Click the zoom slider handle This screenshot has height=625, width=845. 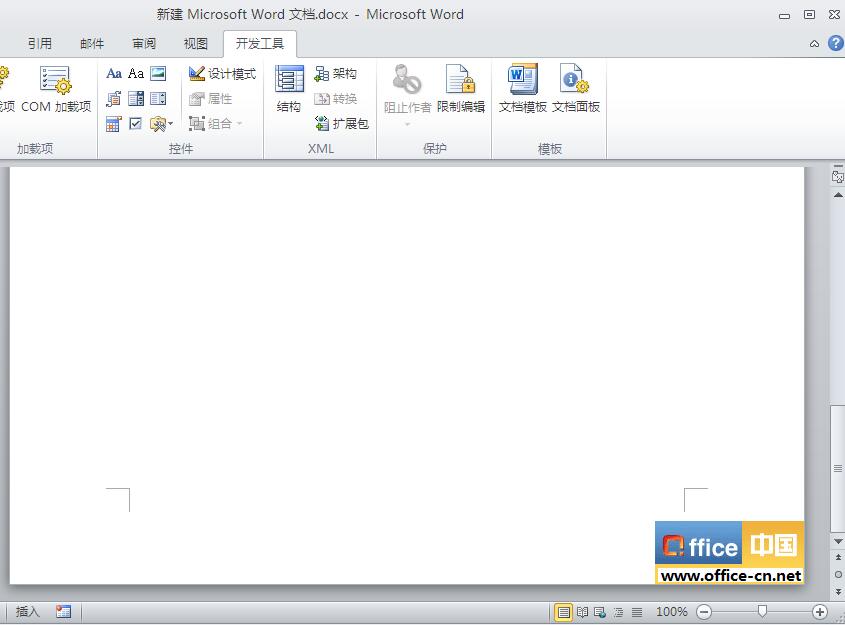pyautogui.click(x=762, y=611)
